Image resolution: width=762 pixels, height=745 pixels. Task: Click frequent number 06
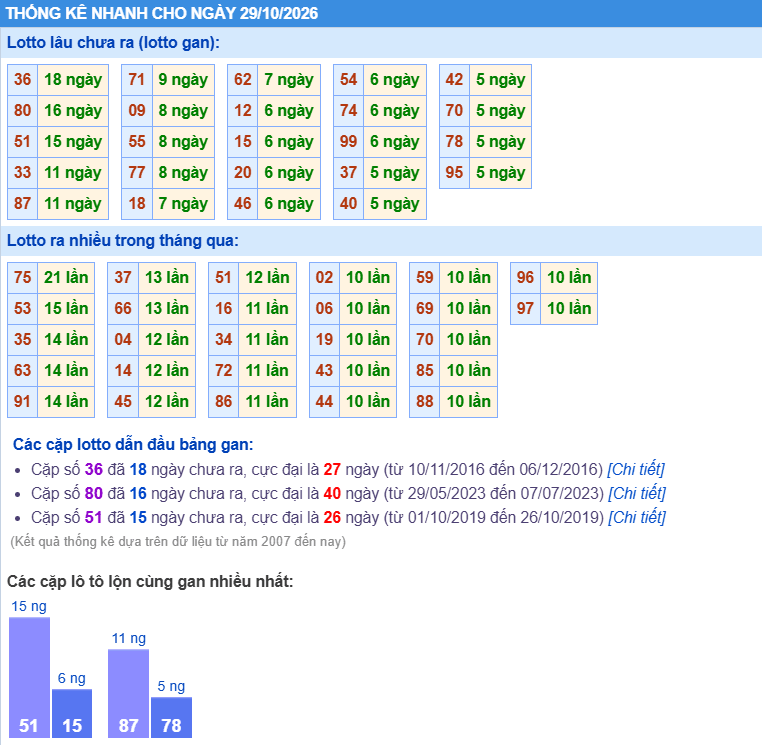tap(325, 309)
